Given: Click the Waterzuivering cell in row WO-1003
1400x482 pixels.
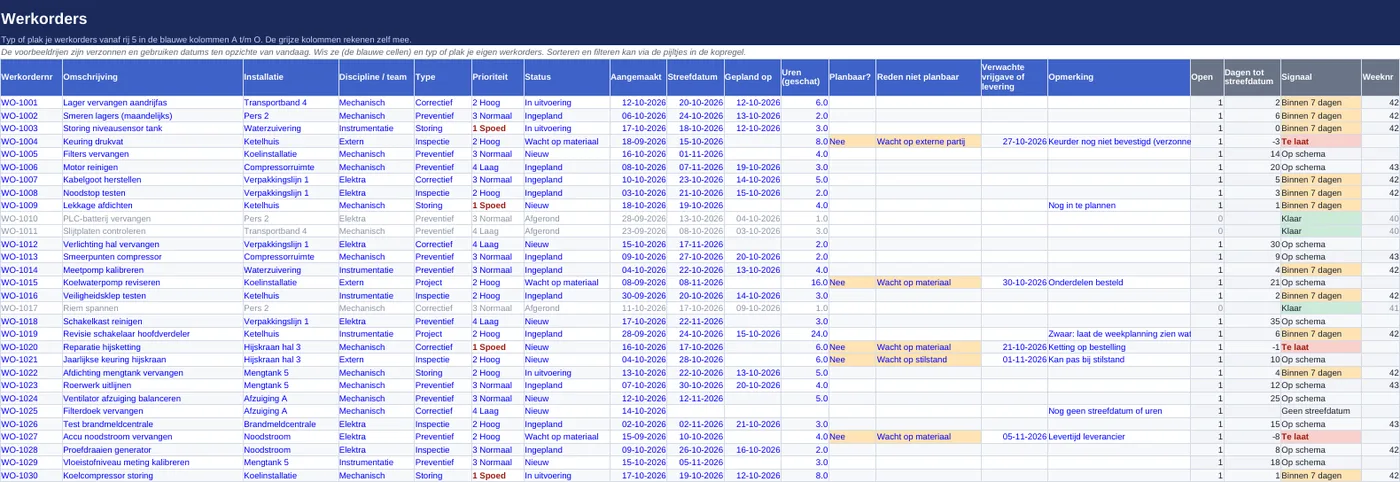Looking at the screenshot, I should (289, 128).
